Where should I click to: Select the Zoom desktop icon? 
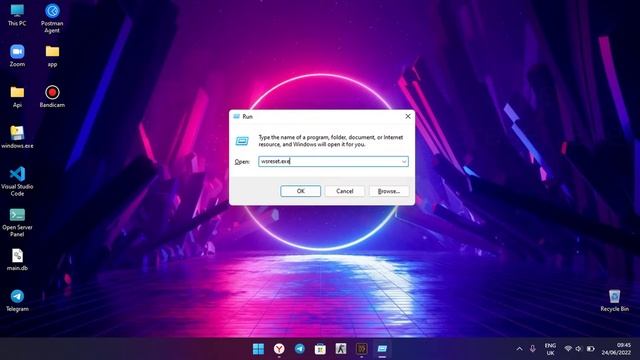tap(17, 56)
